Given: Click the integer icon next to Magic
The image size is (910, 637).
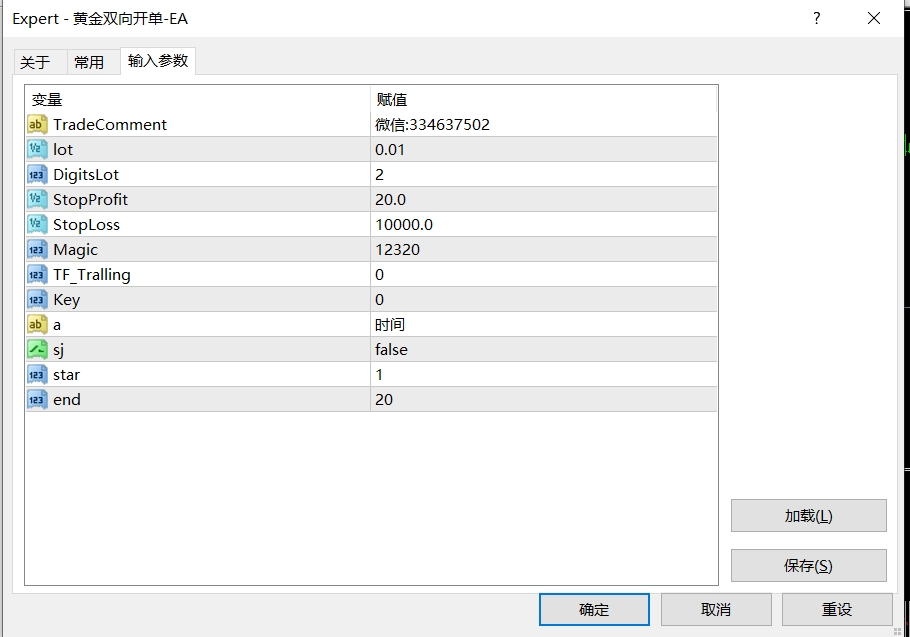Looking at the screenshot, I should tap(38, 249).
